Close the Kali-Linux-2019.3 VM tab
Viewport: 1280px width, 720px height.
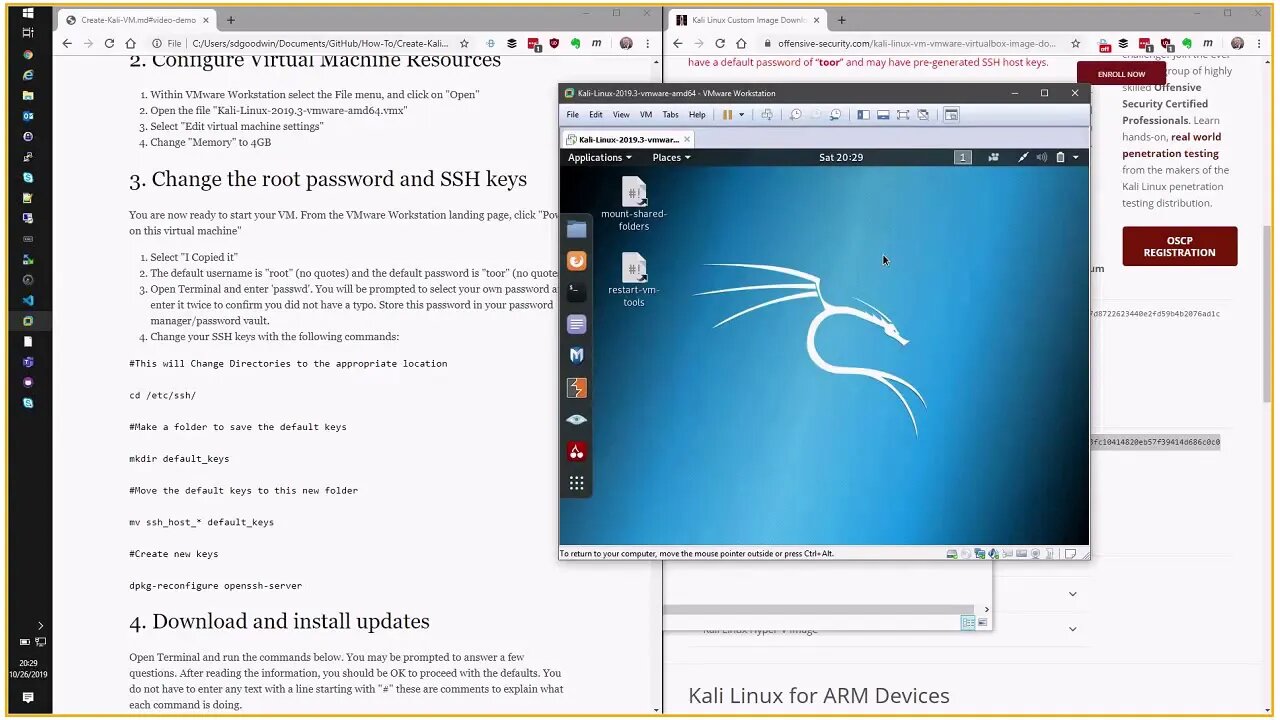[x=687, y=139]
